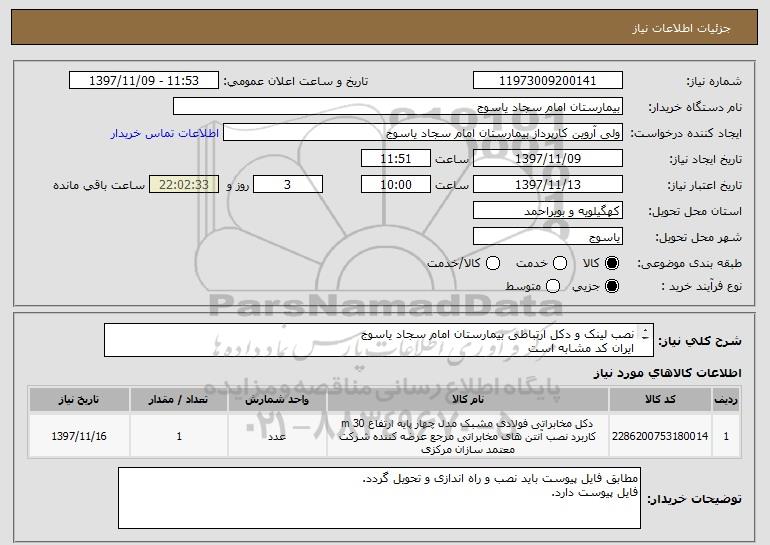Click the نام کالا column header

(x=468, y=400)
